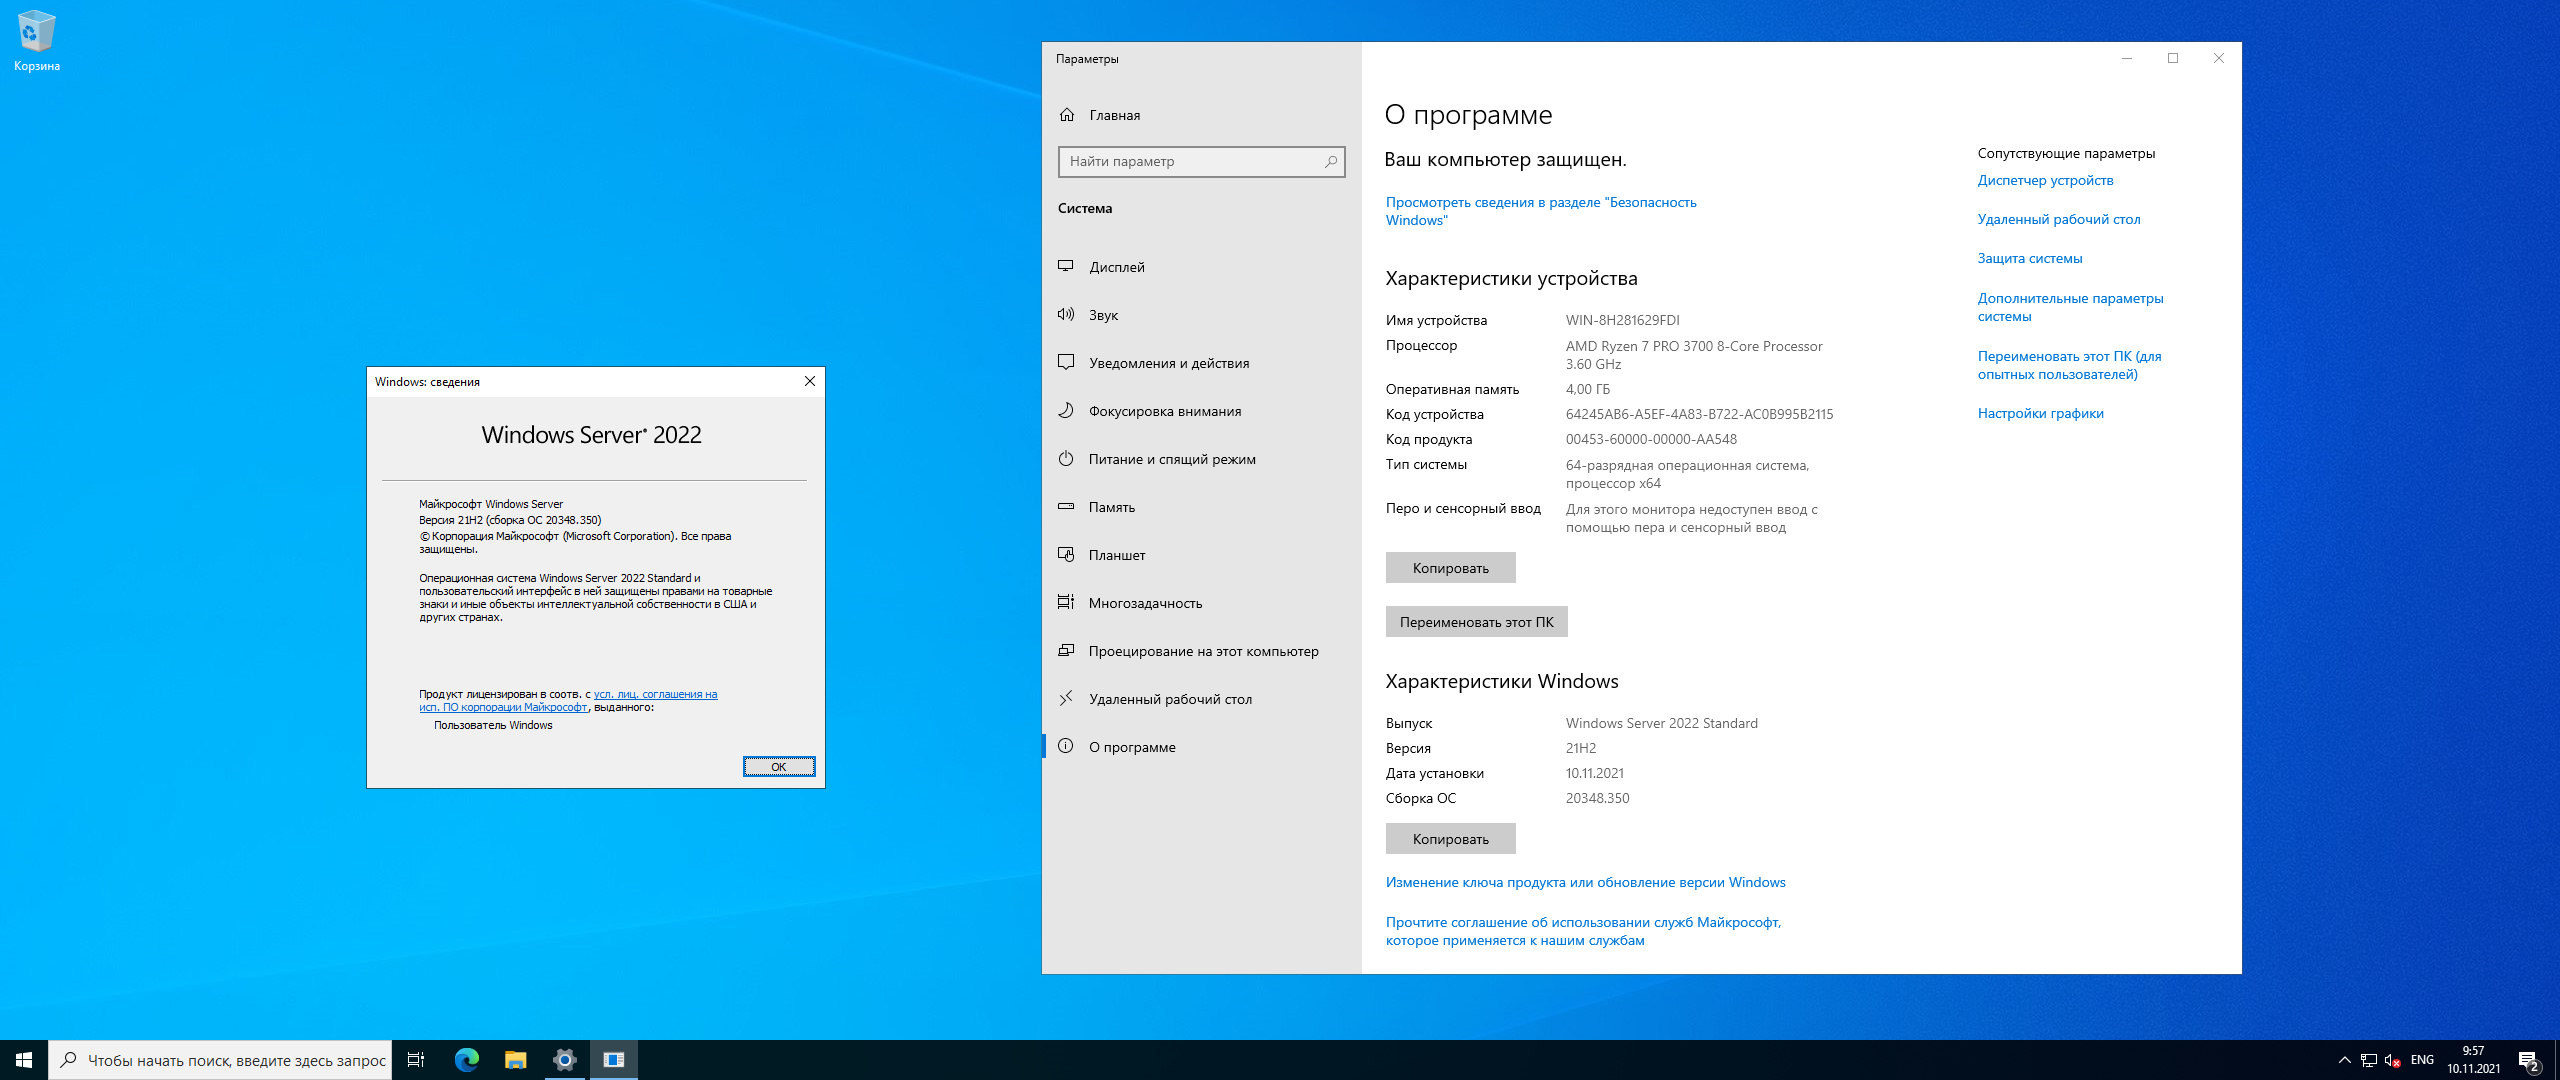2560x1080 pixels.
Task: Open the Recycle Bin (Корзина) desktop icon
Action: [x=36, y=41]
